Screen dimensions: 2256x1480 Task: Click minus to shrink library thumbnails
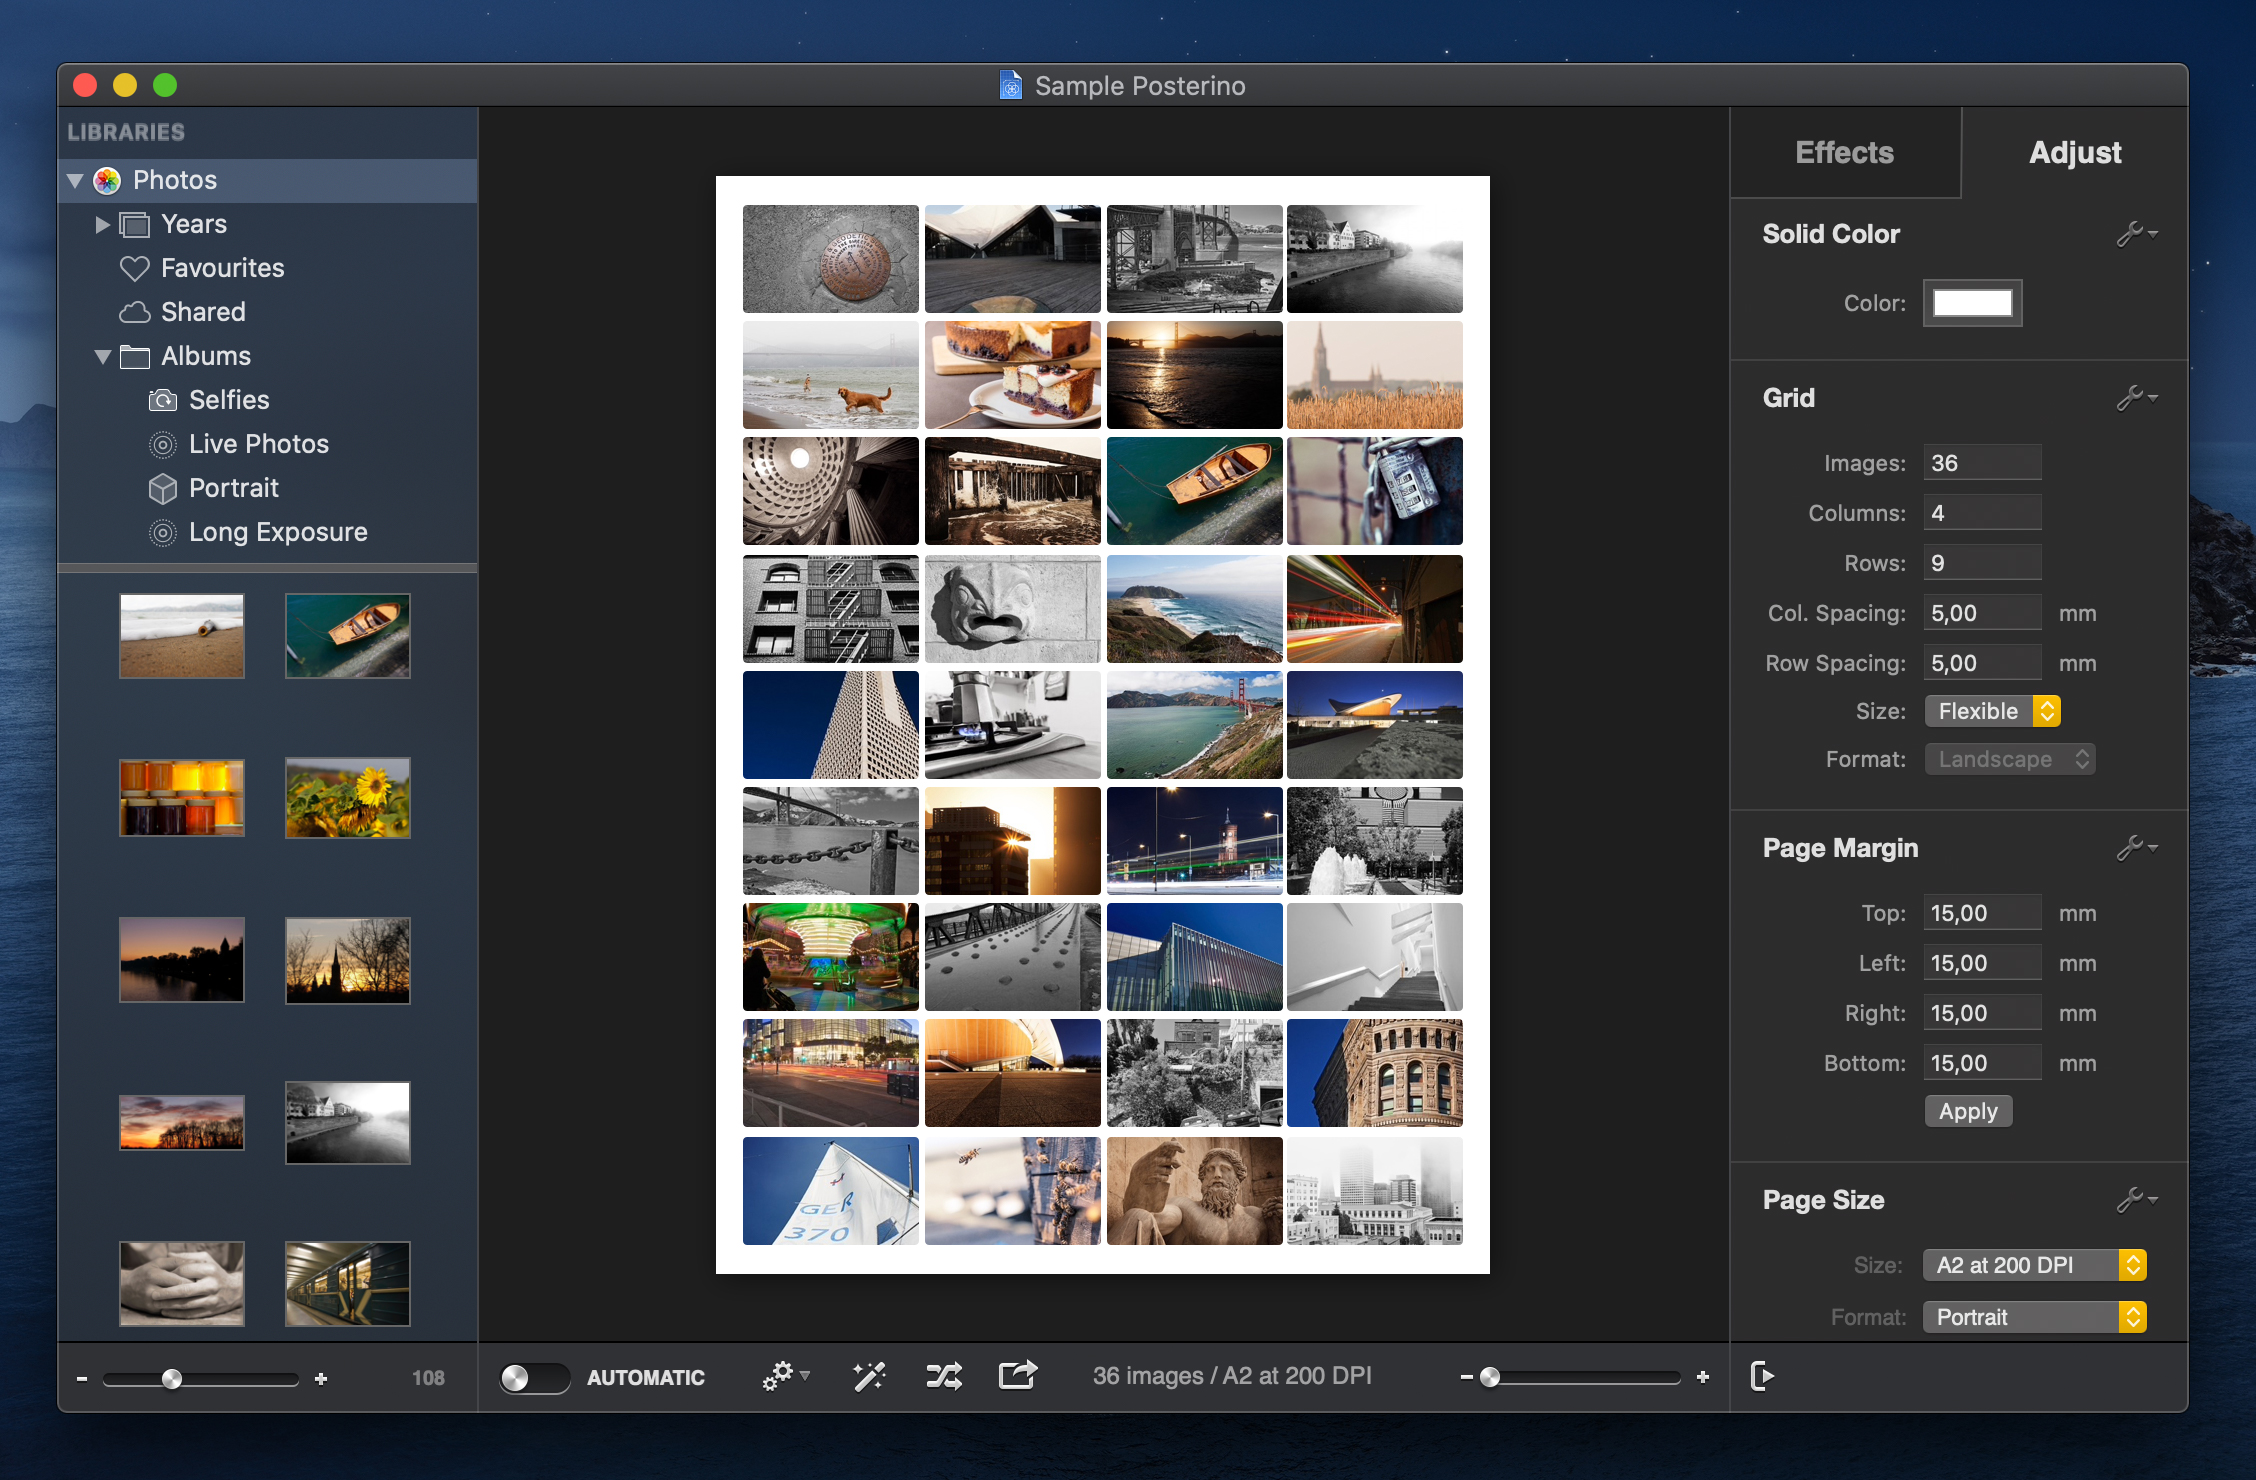(82, 1379)
